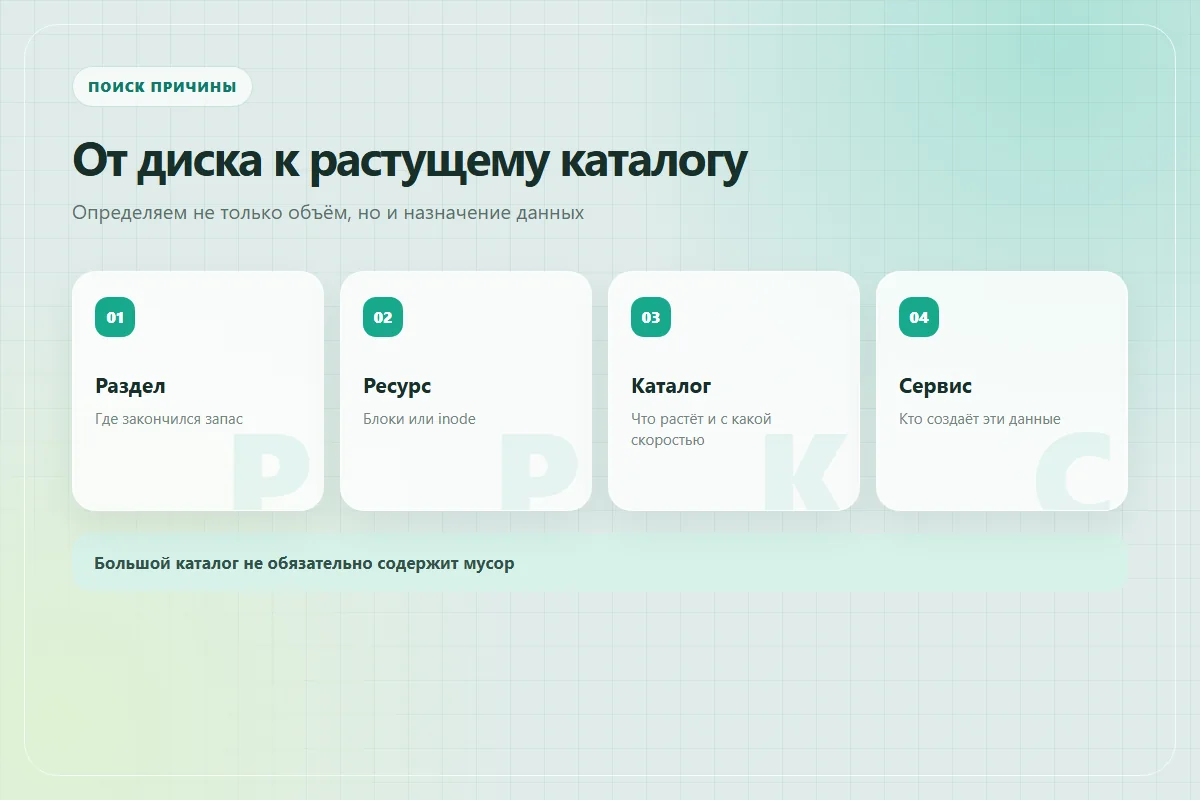The image size is (1200, 800).
Task: Click the 01 number badge
Action: [115, 317]
